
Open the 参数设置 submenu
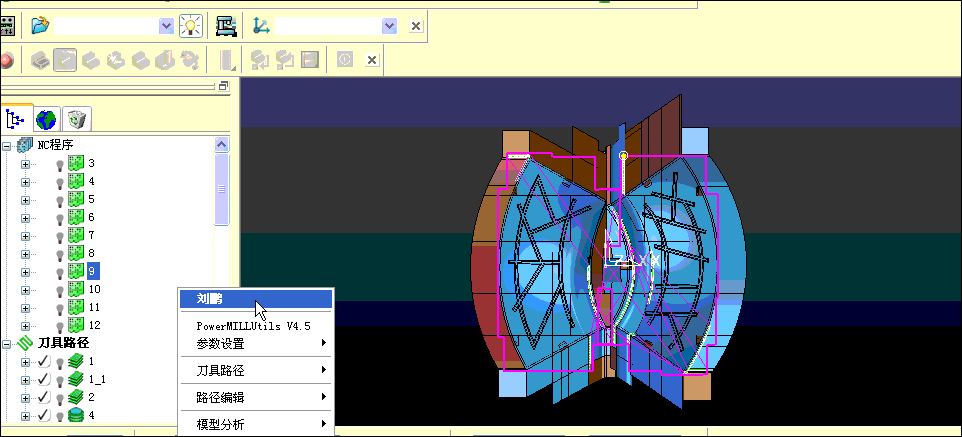coord(256,344)
